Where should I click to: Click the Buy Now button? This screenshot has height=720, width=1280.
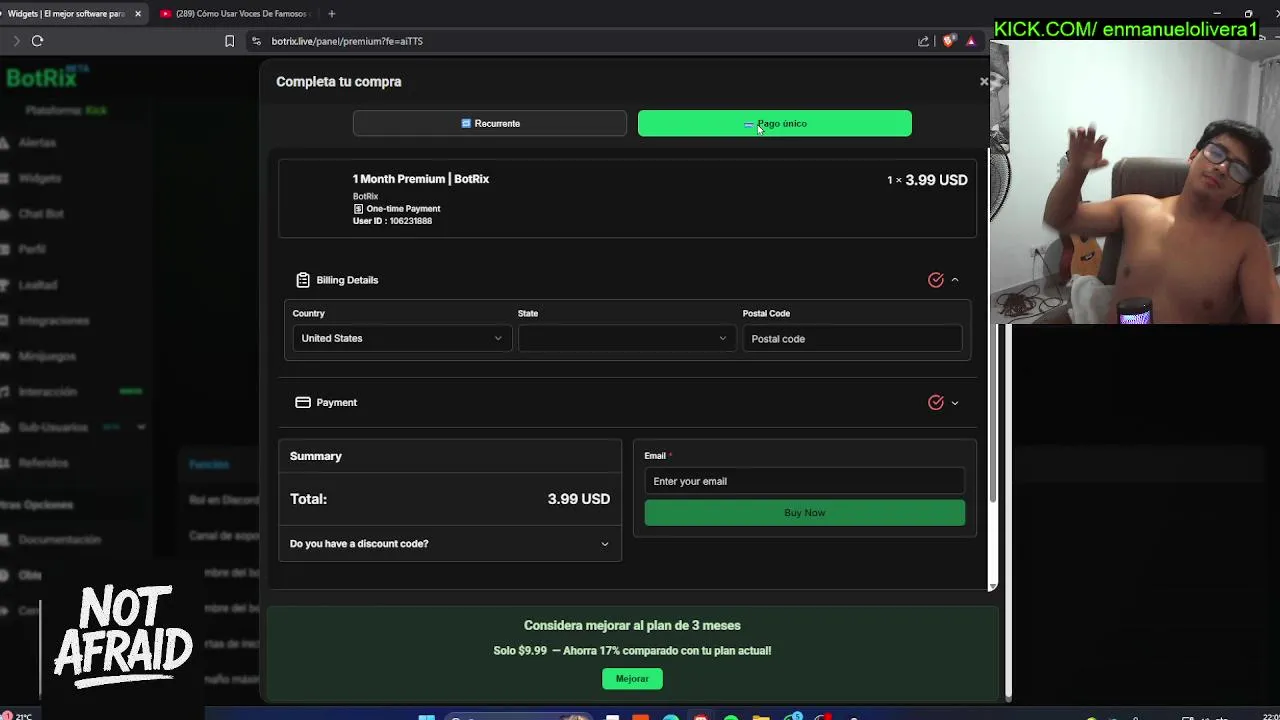tap(805, 513)
